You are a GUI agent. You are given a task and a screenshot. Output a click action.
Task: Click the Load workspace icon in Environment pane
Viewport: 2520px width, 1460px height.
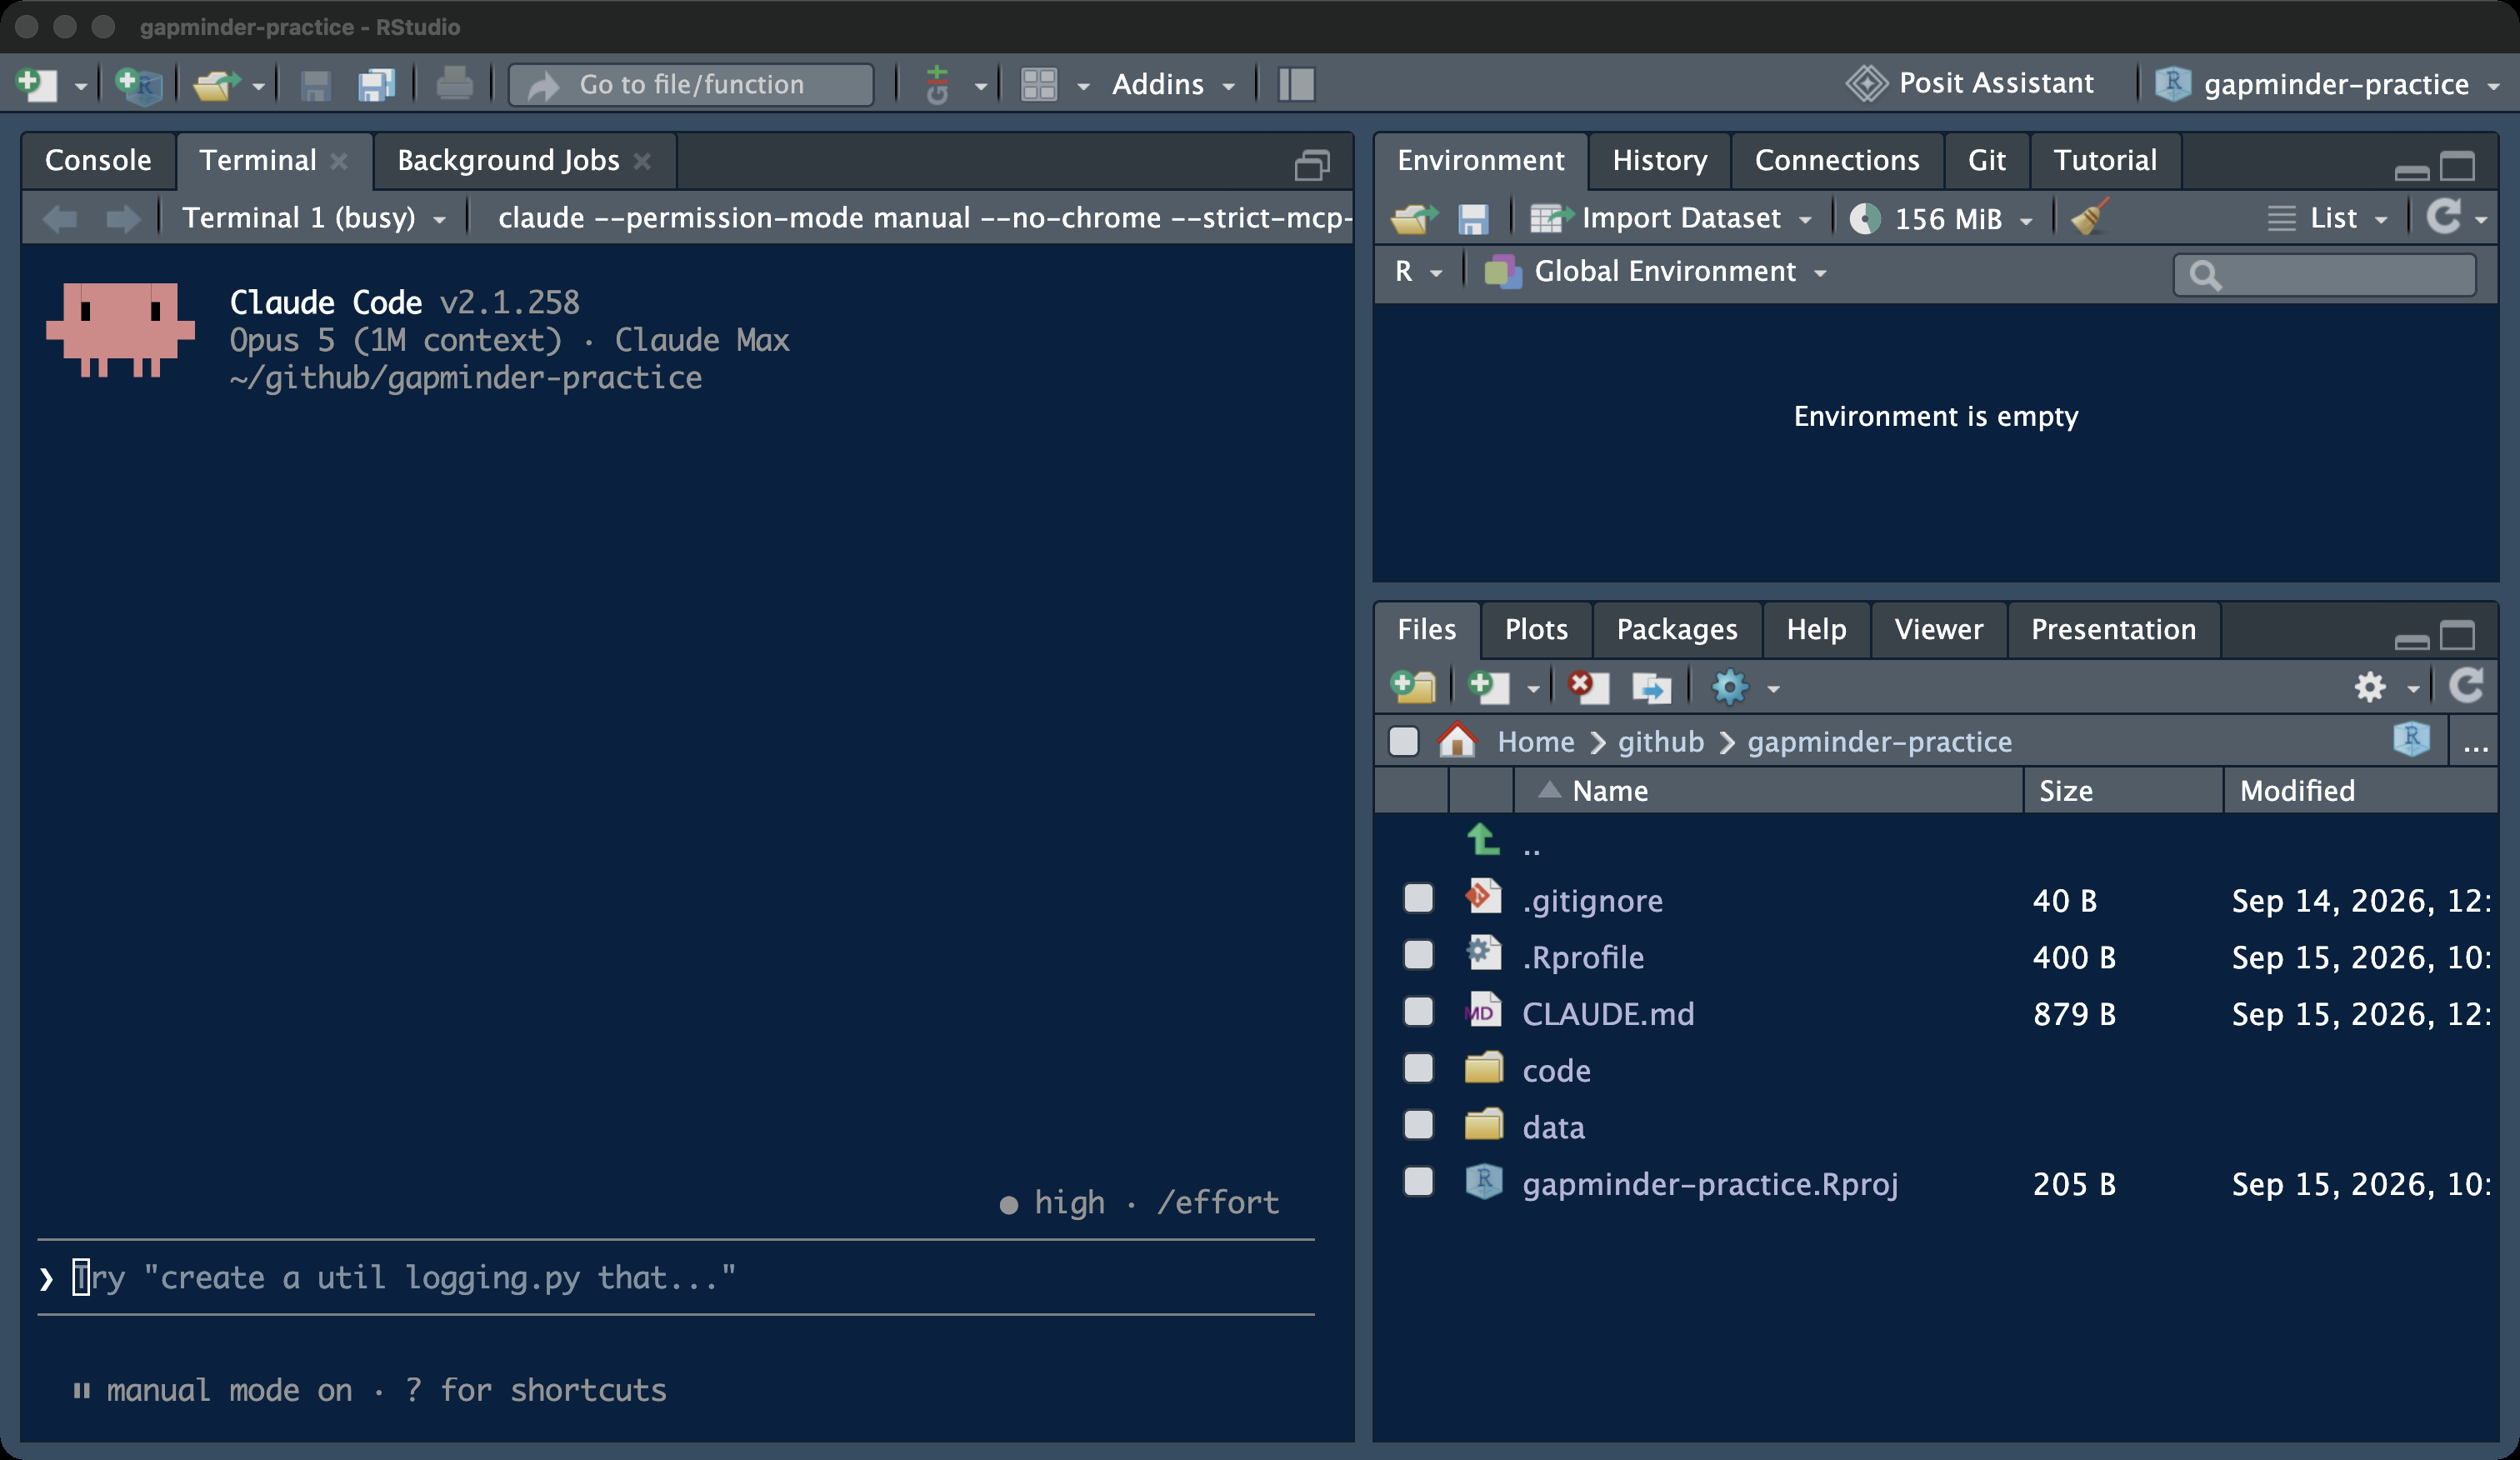tap(1414, 217)
